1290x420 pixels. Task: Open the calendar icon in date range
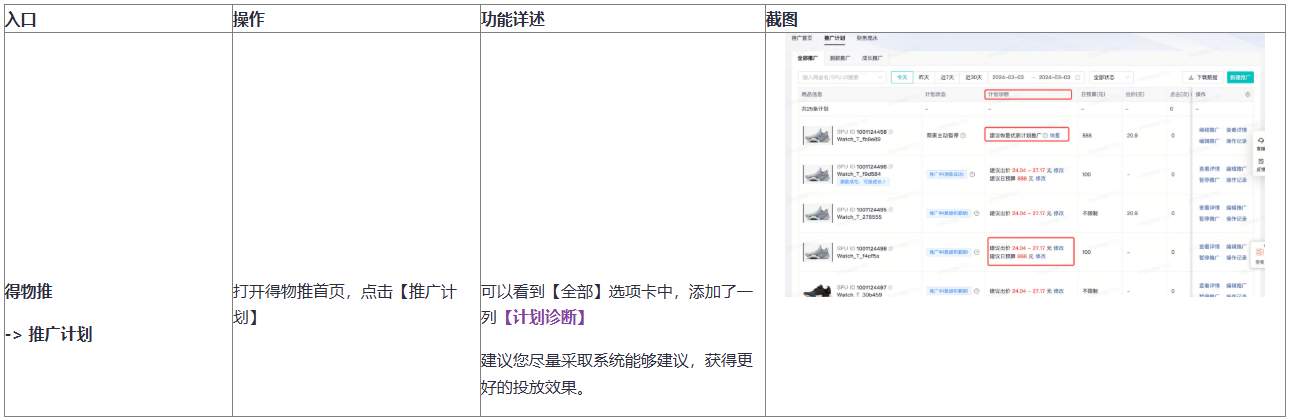[1077, 77]
